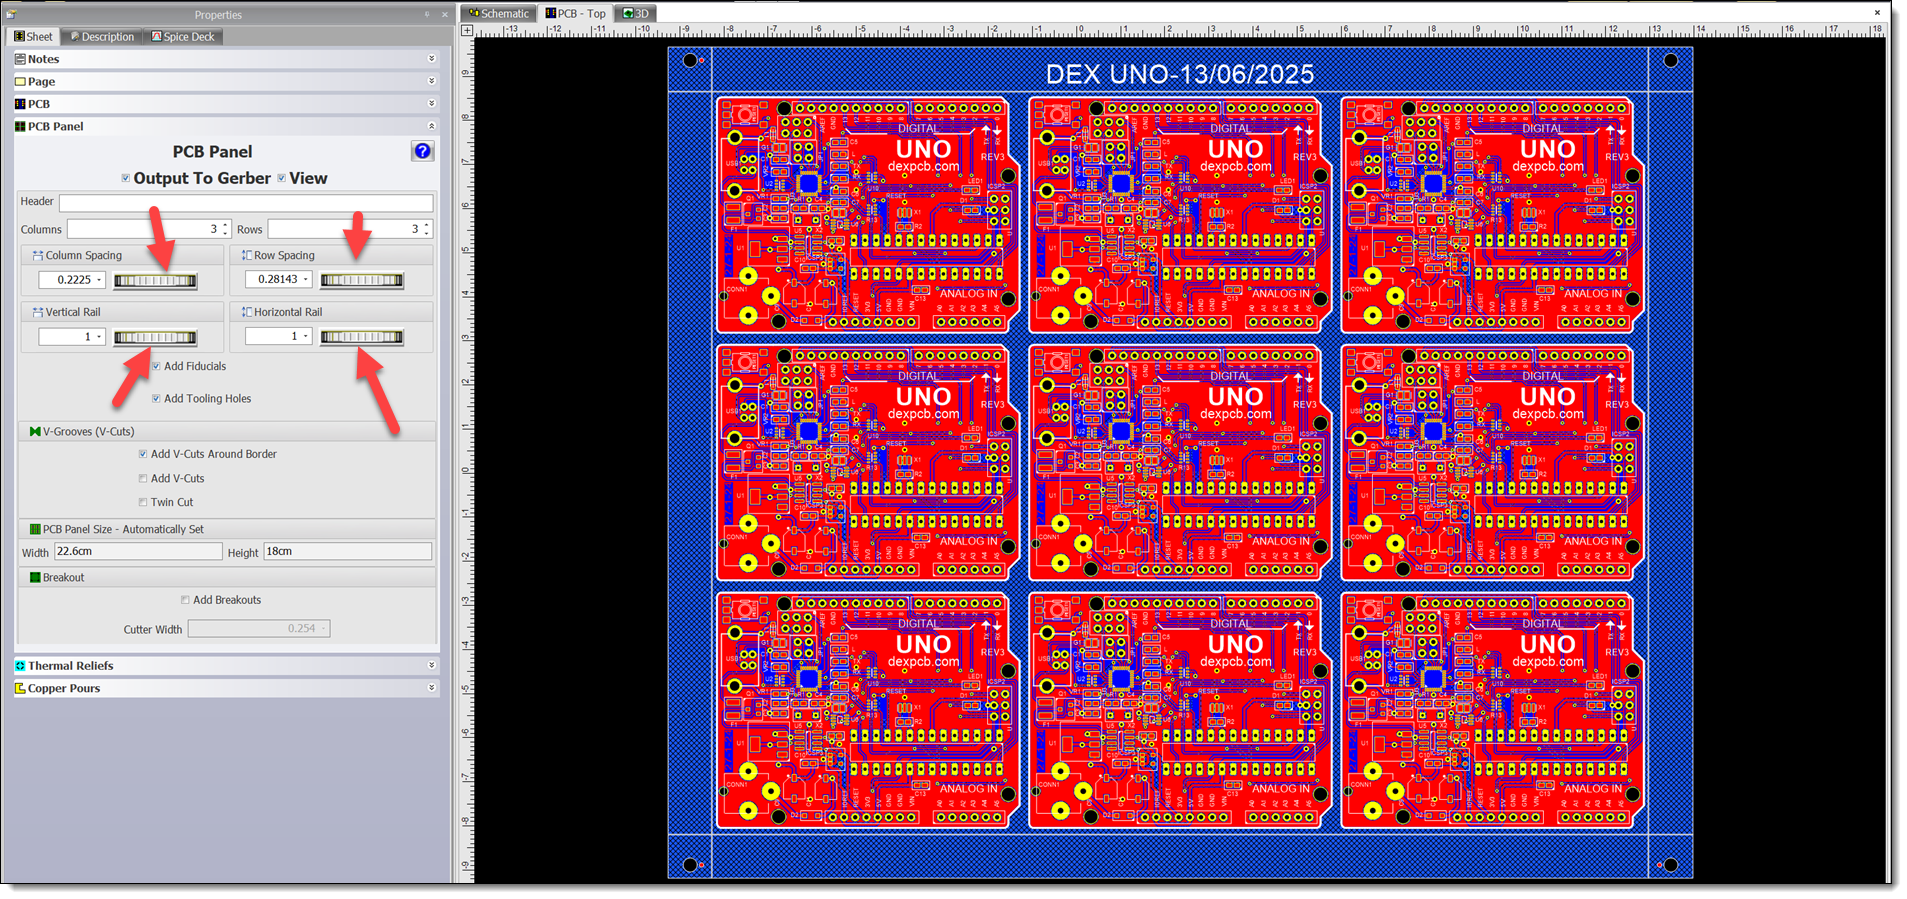Decrease Columns with the down arrow

(x=226, y=233)
